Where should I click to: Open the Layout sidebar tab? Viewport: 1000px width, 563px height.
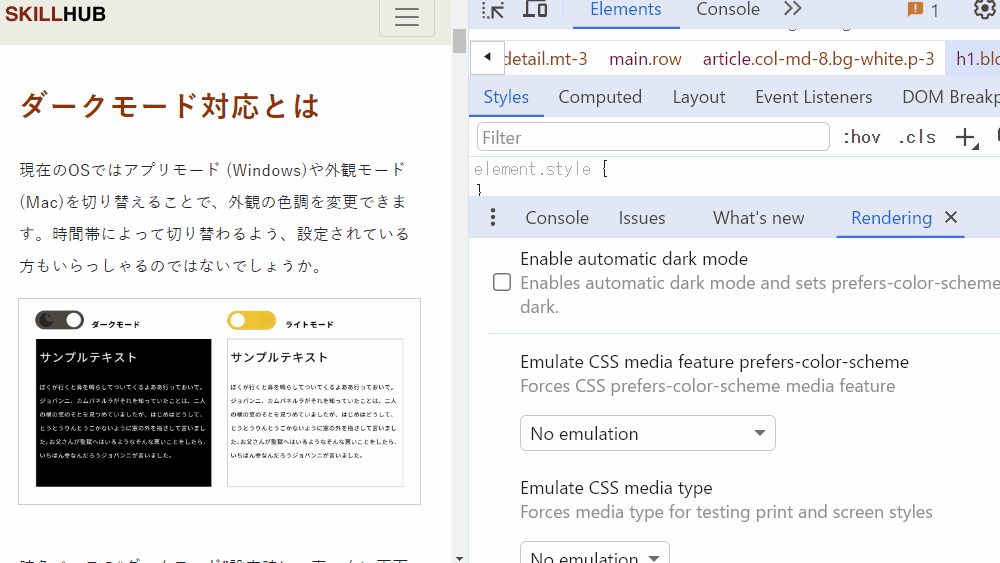[699, 97]
